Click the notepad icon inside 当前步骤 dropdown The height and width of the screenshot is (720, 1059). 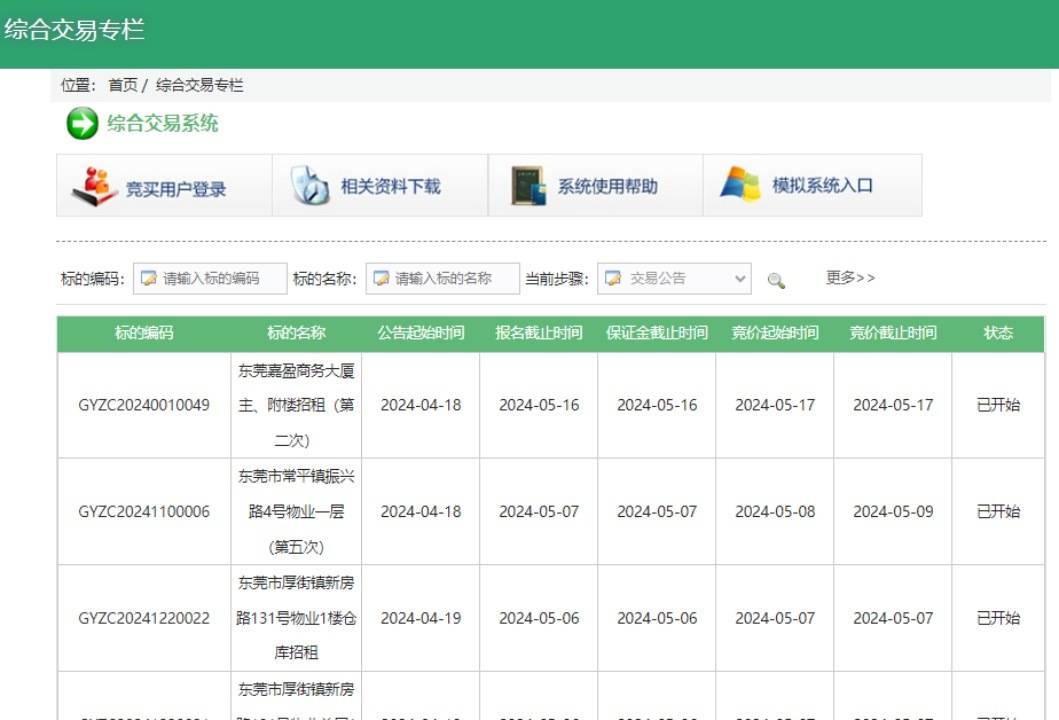pos(613,278)
